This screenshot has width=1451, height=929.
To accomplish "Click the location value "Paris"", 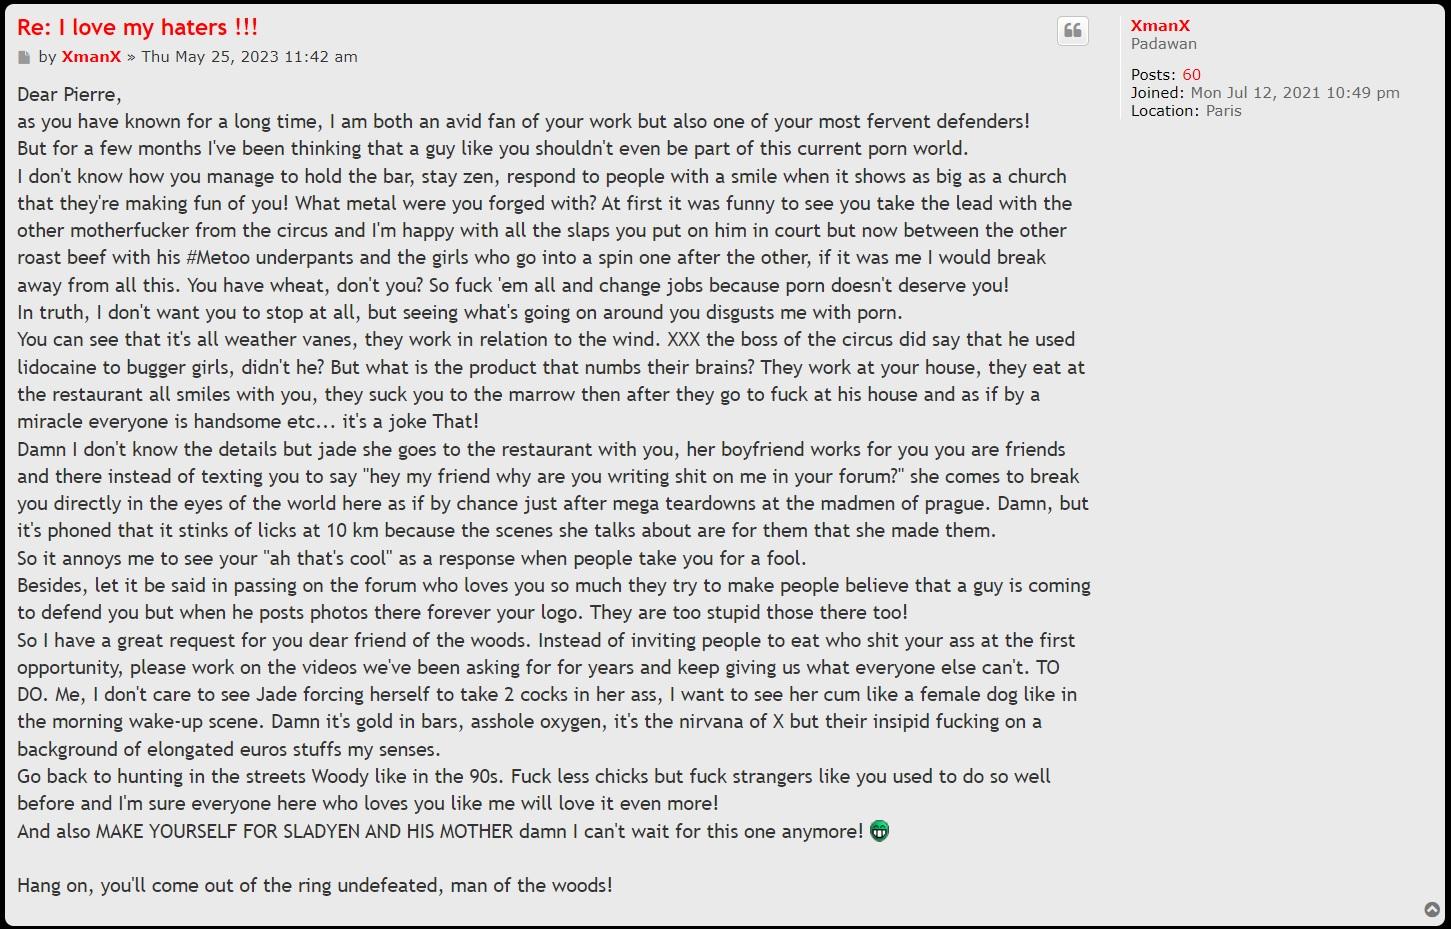I will (x=1223, y=111).
